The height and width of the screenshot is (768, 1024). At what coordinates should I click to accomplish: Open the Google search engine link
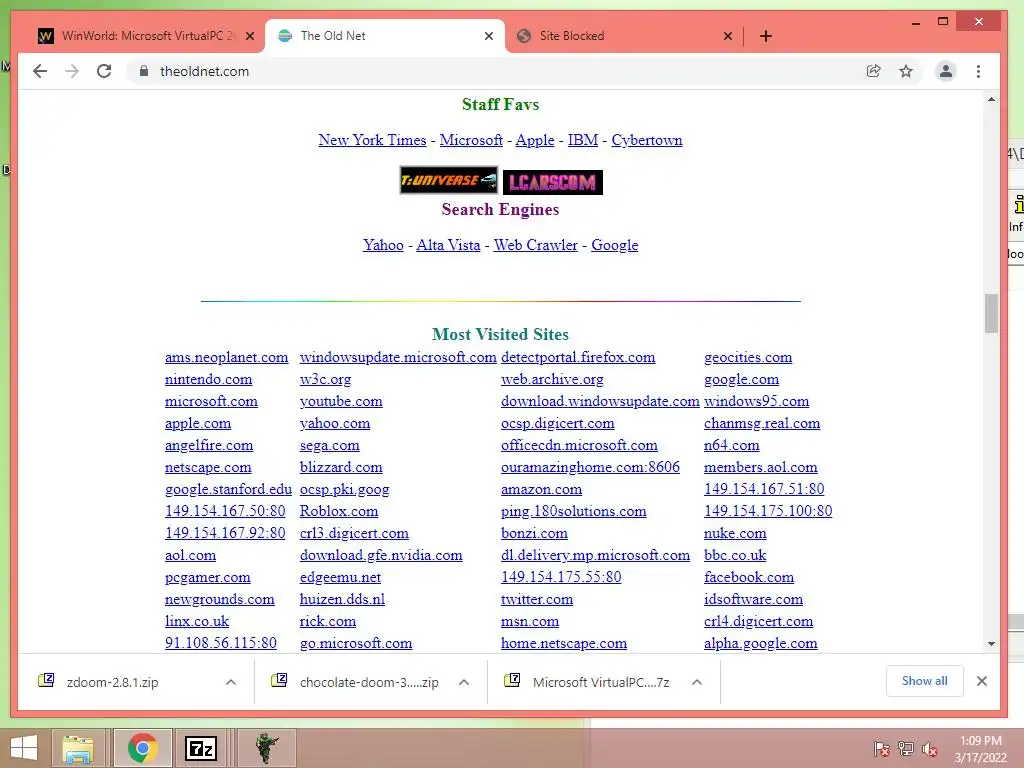tap(615, 245)
